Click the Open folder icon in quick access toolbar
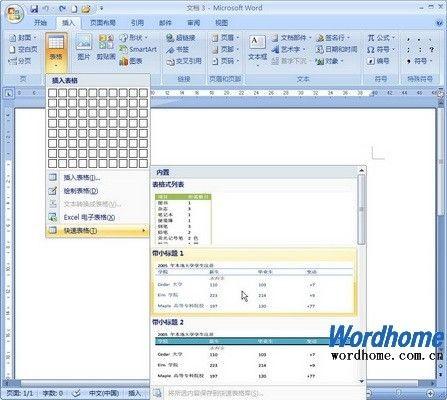Screen dimensions: 447x400 click(x=86, y=9)
